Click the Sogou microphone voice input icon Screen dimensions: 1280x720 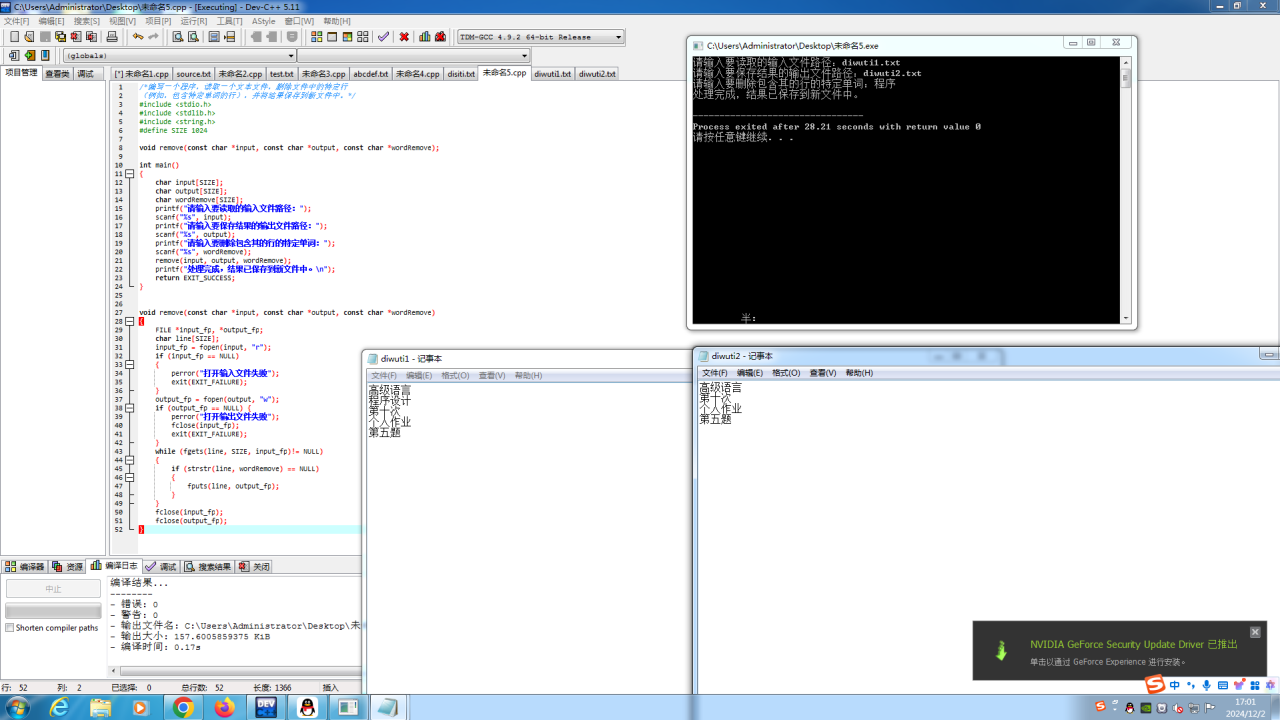[1207, 685]
